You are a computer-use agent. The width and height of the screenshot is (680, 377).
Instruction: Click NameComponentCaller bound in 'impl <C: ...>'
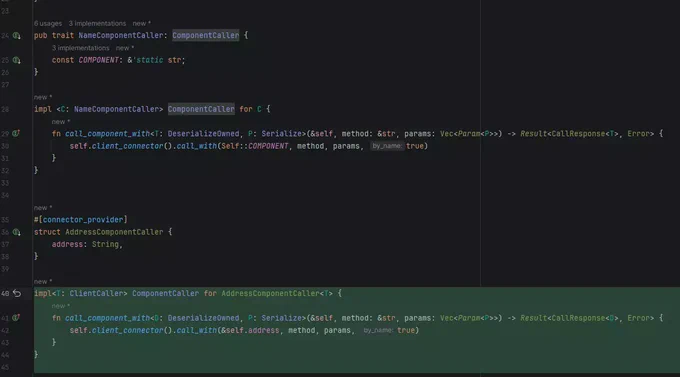pyautogui.click(x=116, y=109)
